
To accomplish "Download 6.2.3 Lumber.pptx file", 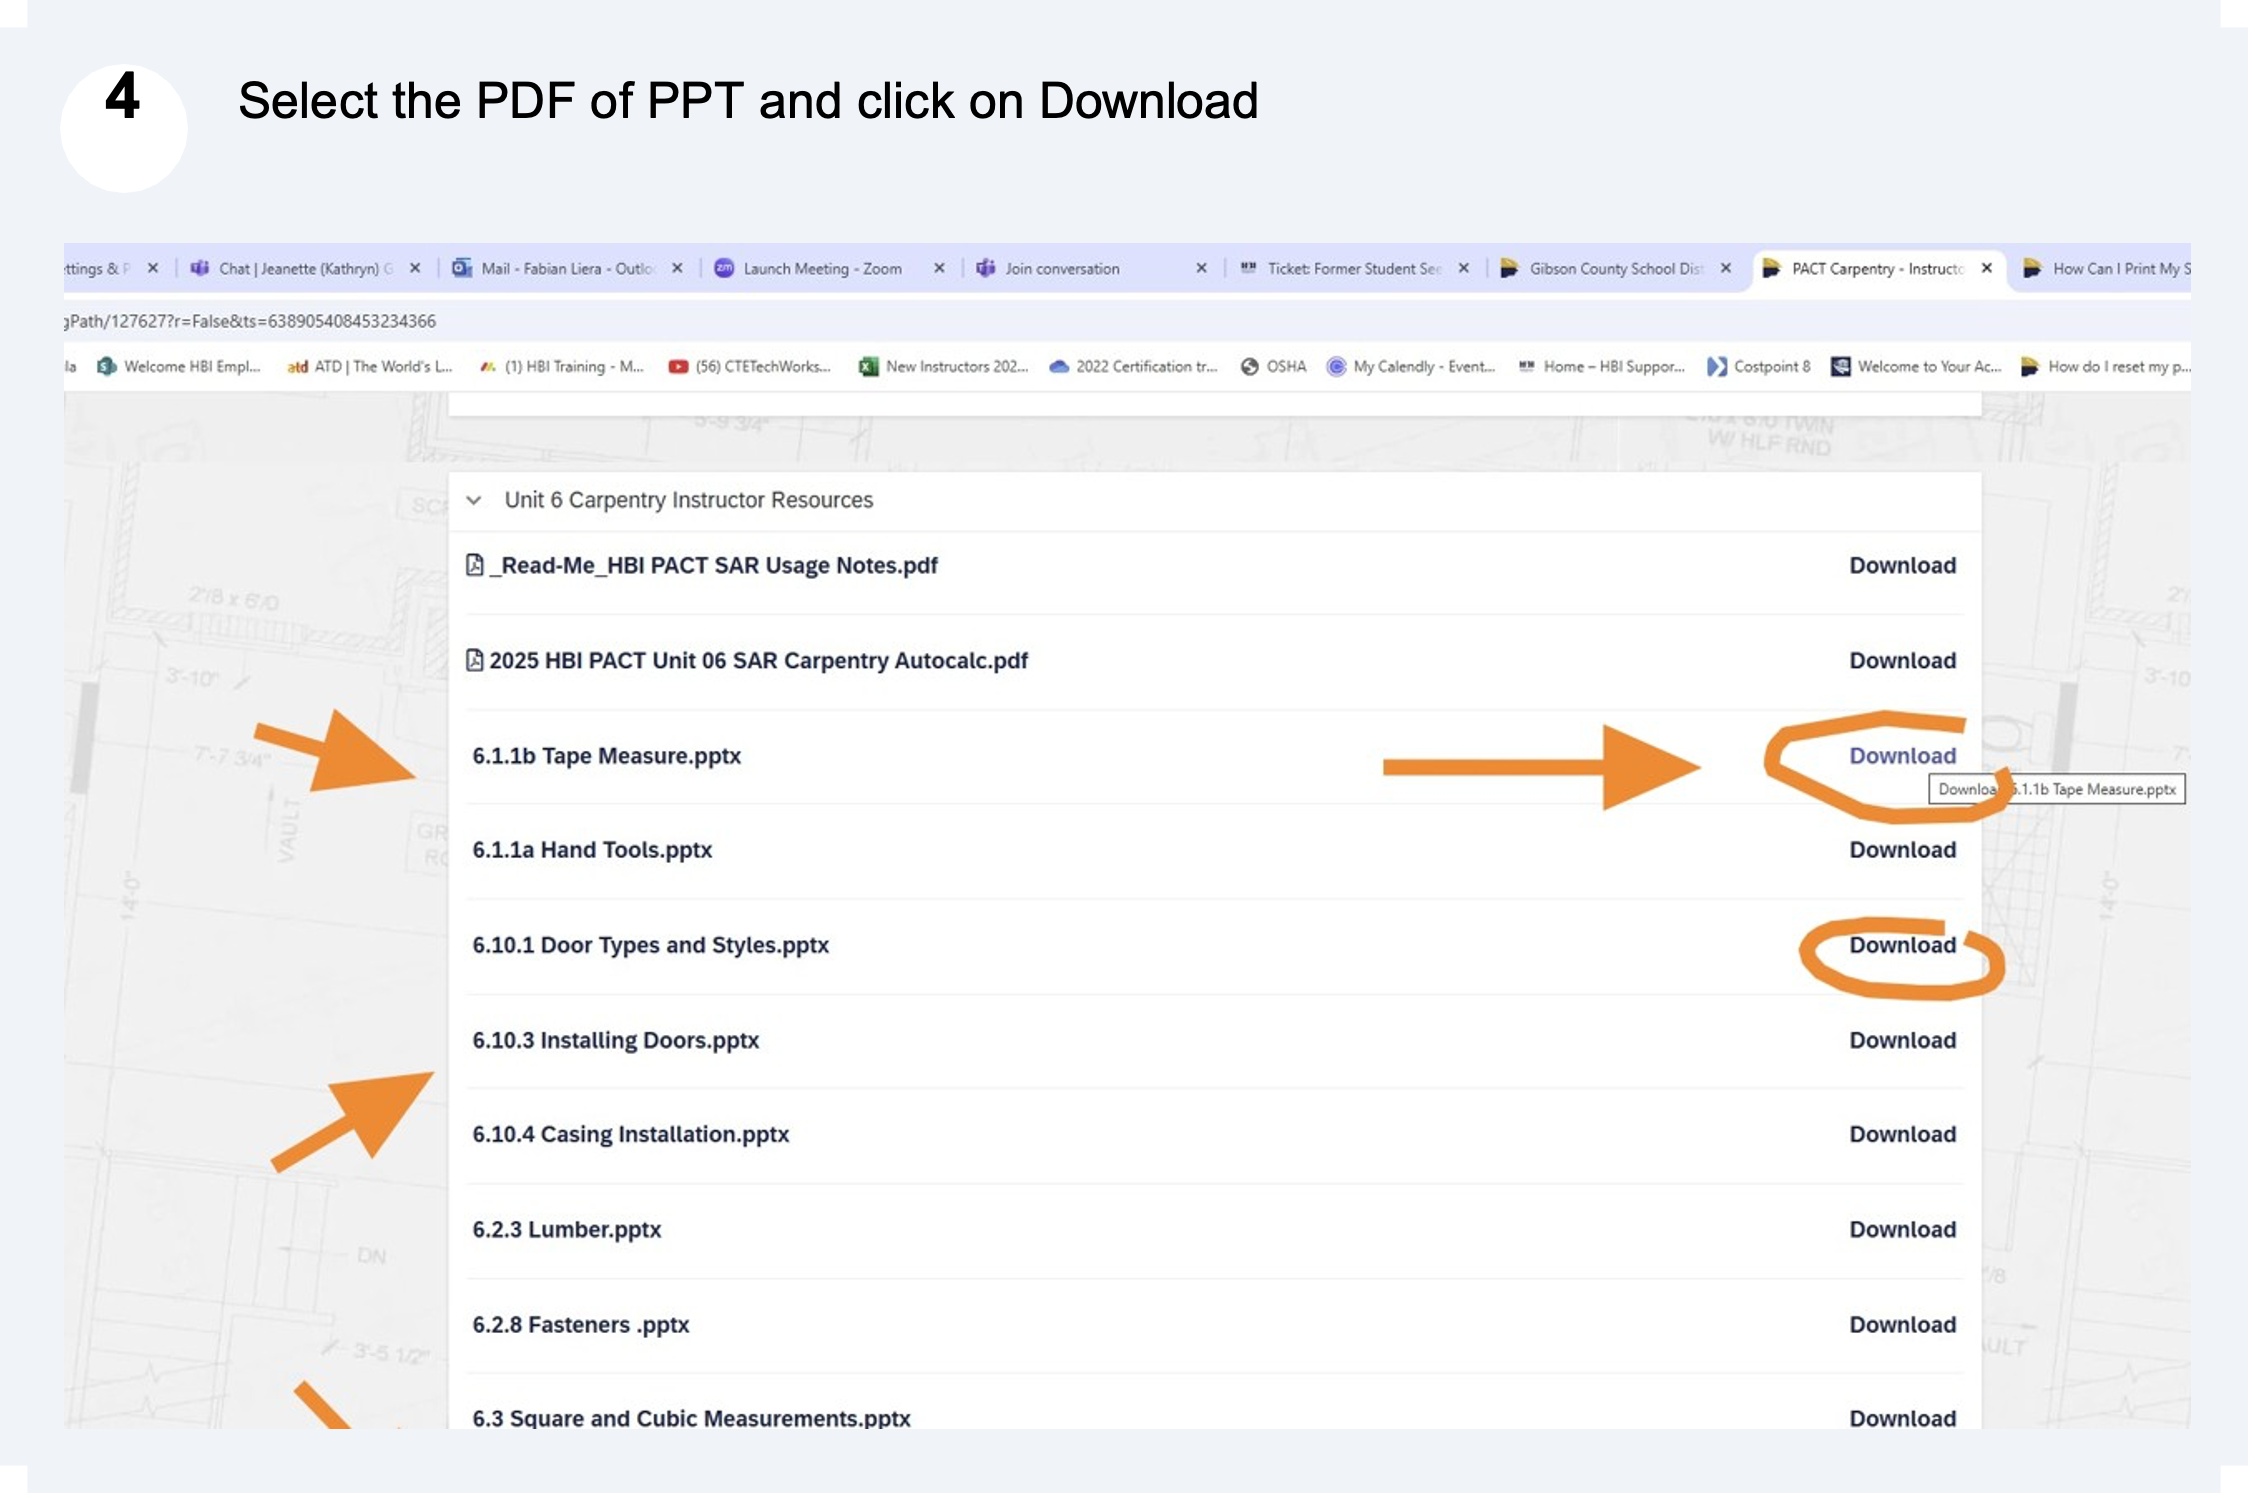I will click(1901, 1229).
